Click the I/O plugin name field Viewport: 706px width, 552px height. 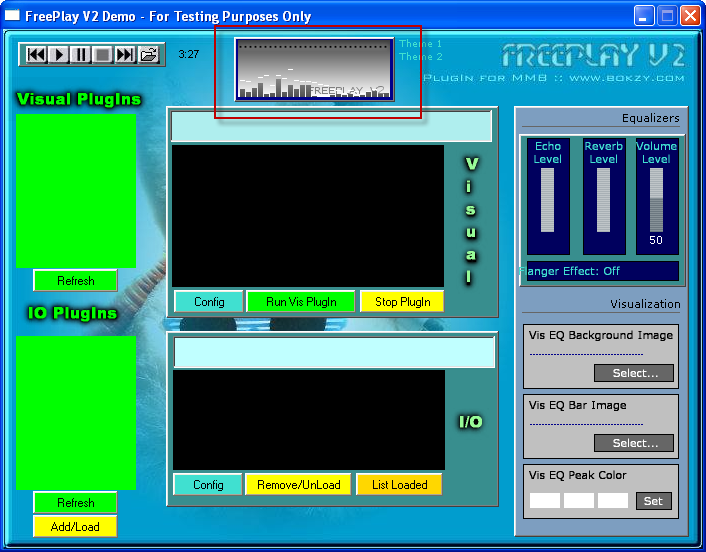click(x=334, y=352)
